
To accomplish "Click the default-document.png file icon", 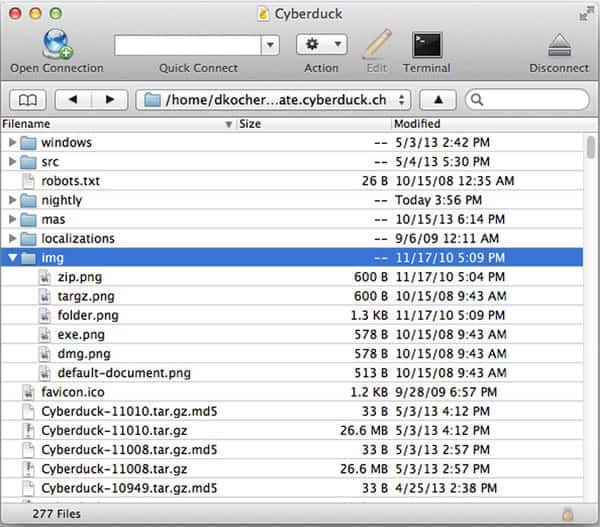I will [45, 373].
